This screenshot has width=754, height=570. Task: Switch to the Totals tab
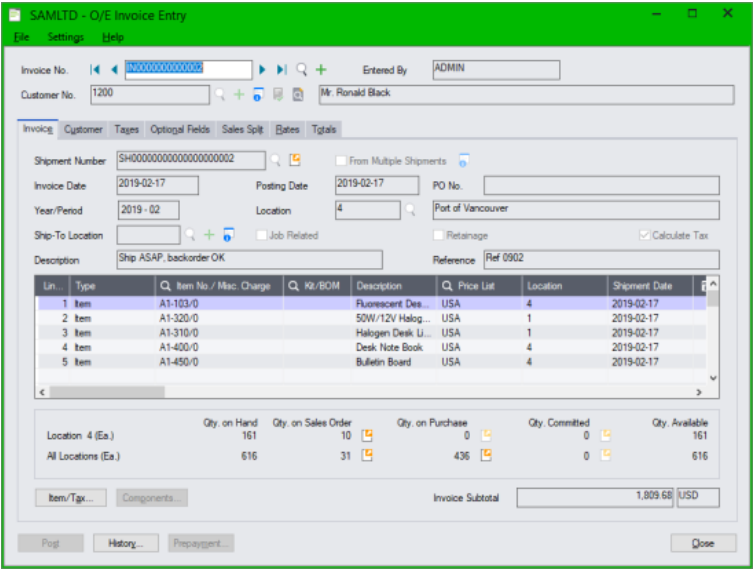click(x=324, y=129)
